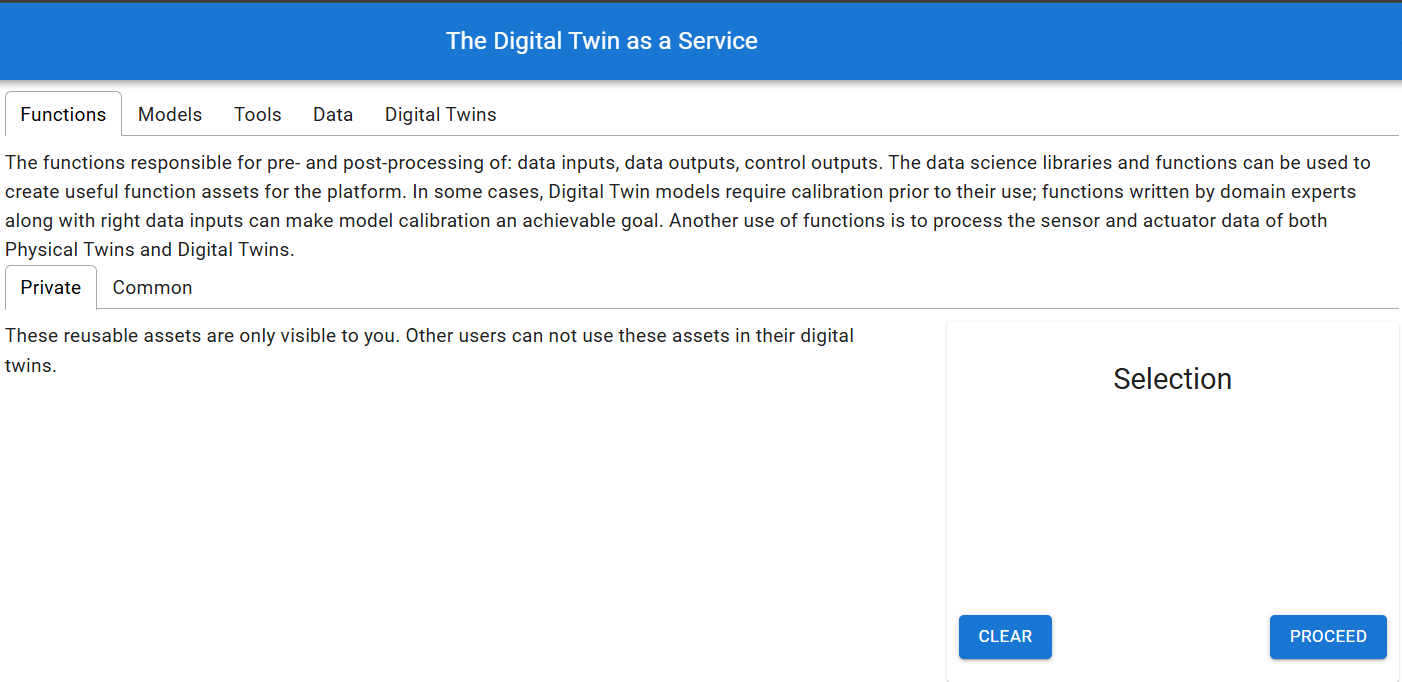Screen dimensions: 1402x682
Task: Click the line 'Physical Twins and Digital Twins.'
Action: [150, 250]
